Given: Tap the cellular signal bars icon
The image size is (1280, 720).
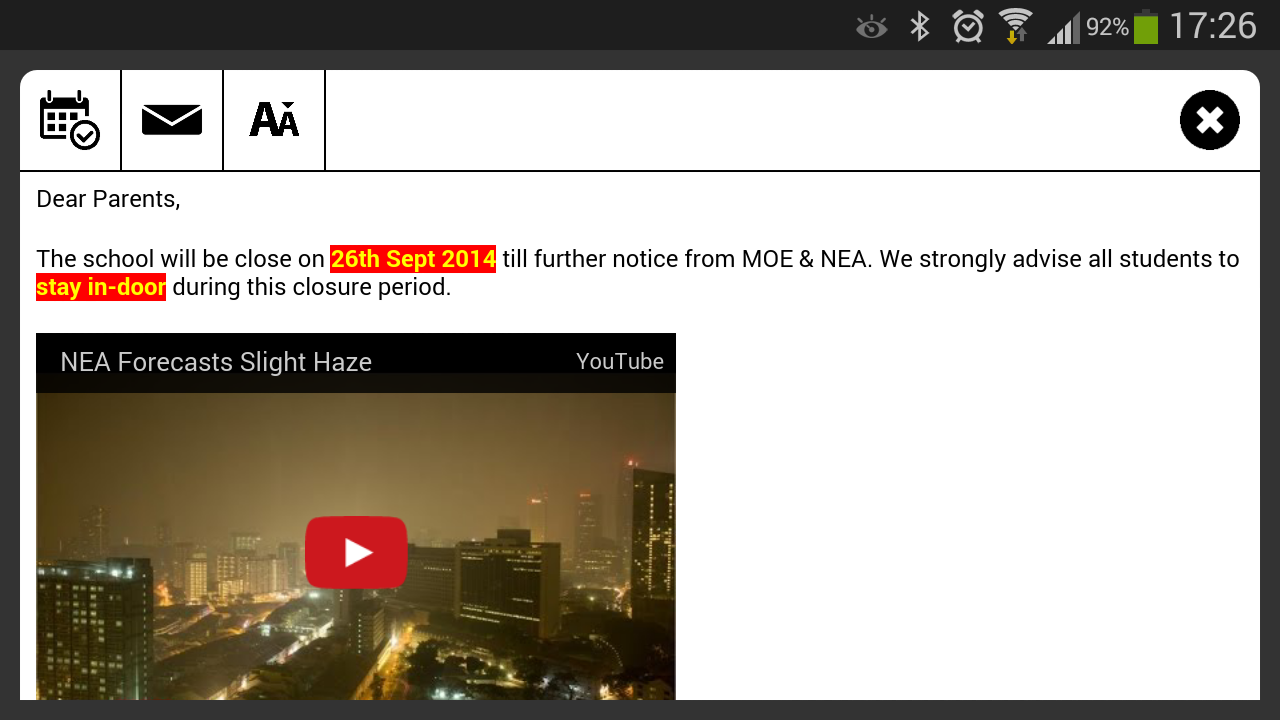Looking at the screenshot, I should 1064,27.
